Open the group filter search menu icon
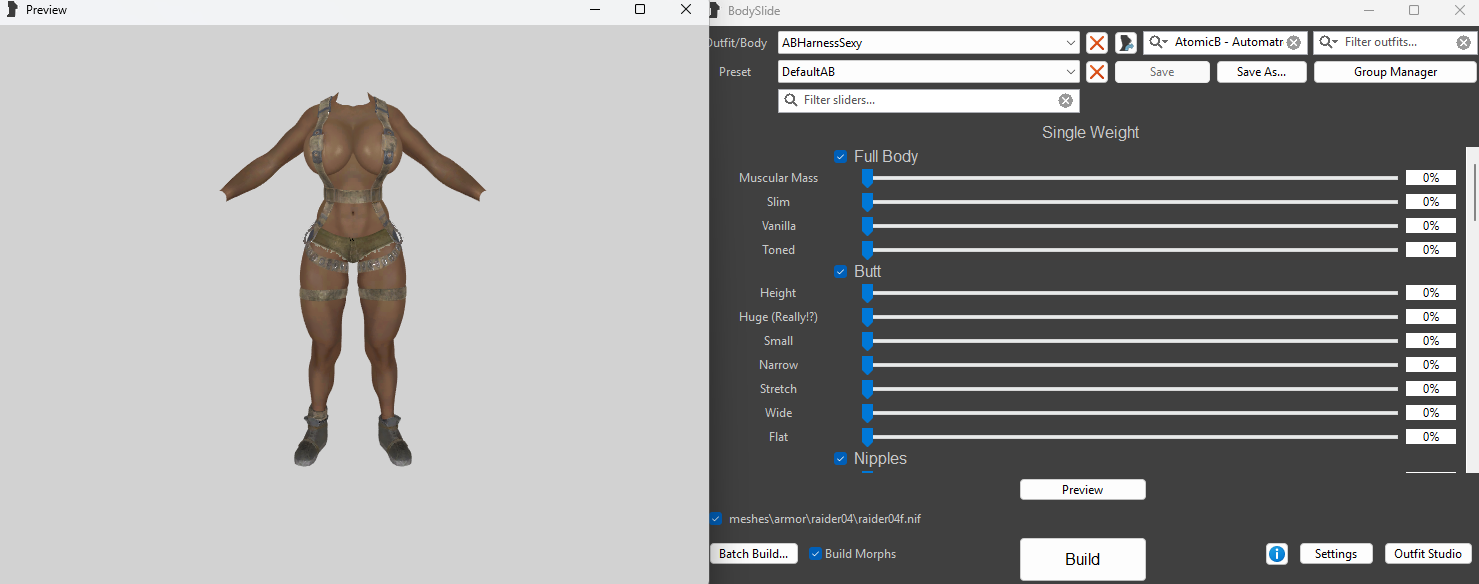 (x=1159, y=43)
